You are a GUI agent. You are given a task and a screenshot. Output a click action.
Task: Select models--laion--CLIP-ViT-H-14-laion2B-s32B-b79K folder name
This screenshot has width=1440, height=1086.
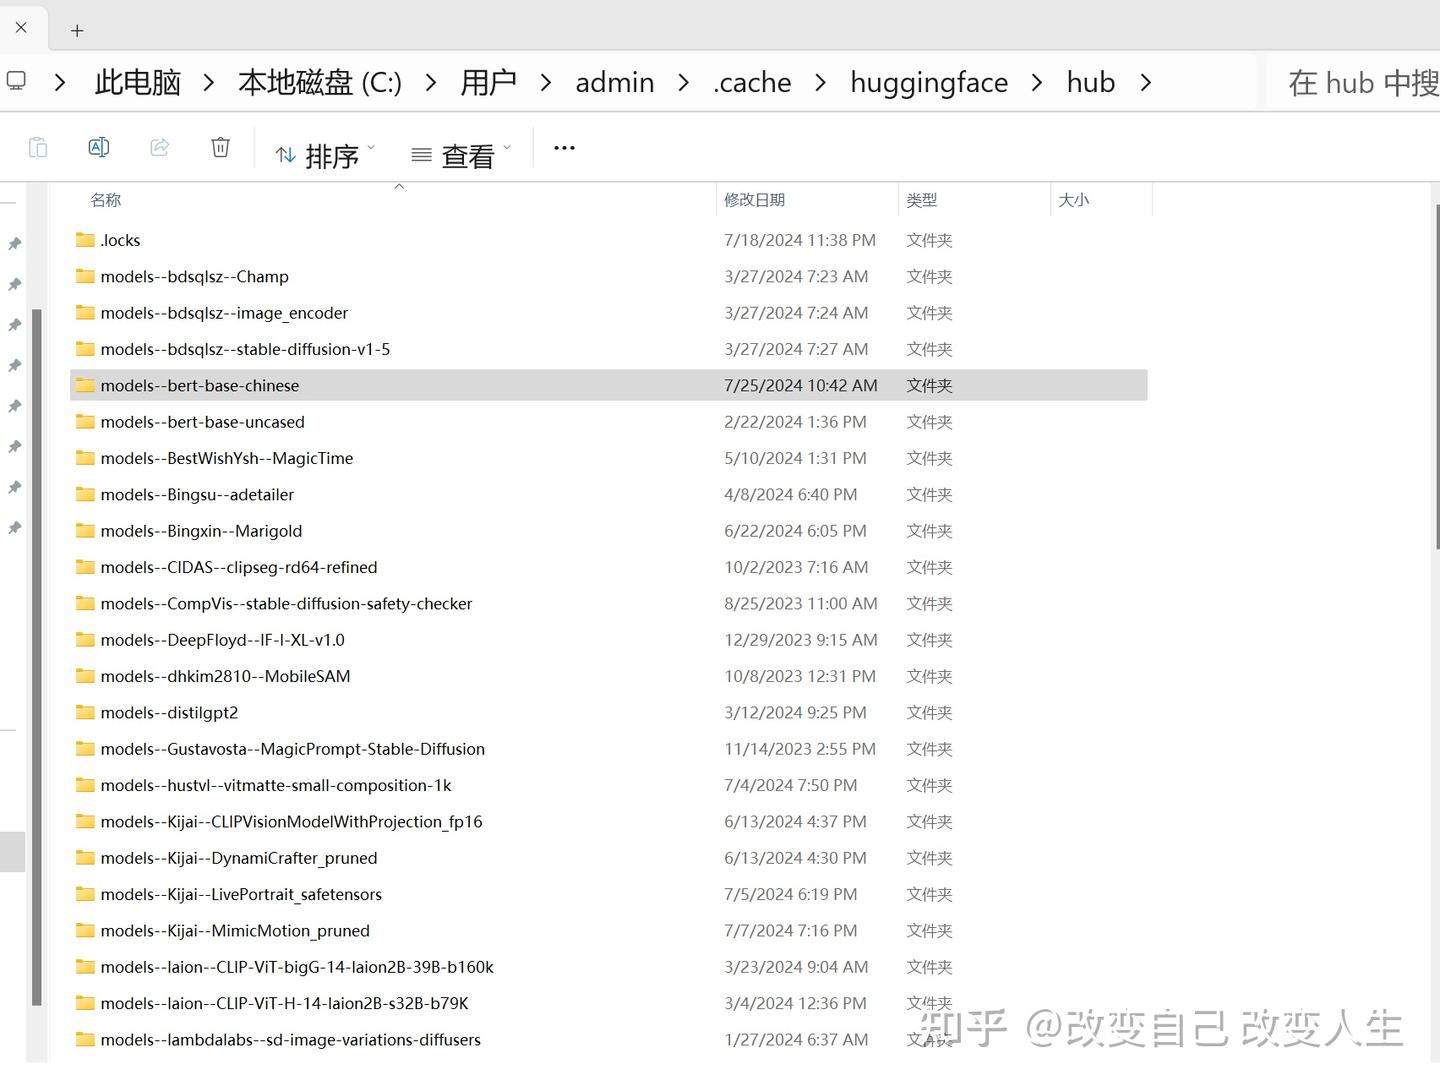tap(285, 1003)
